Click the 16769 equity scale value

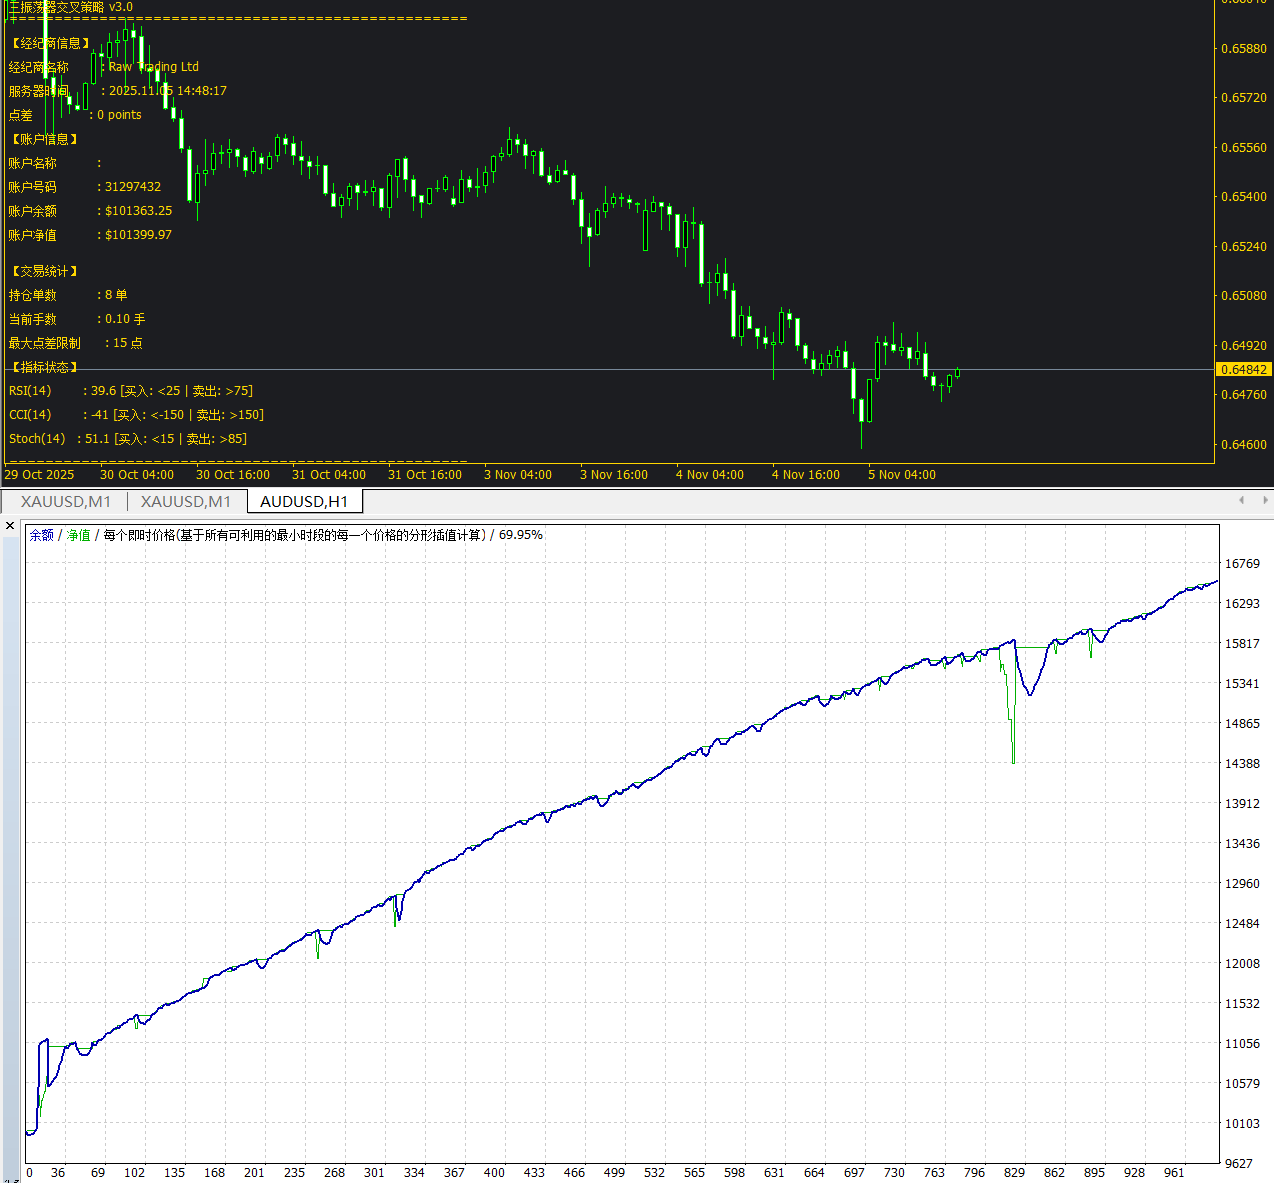[x=1242, y=564]
